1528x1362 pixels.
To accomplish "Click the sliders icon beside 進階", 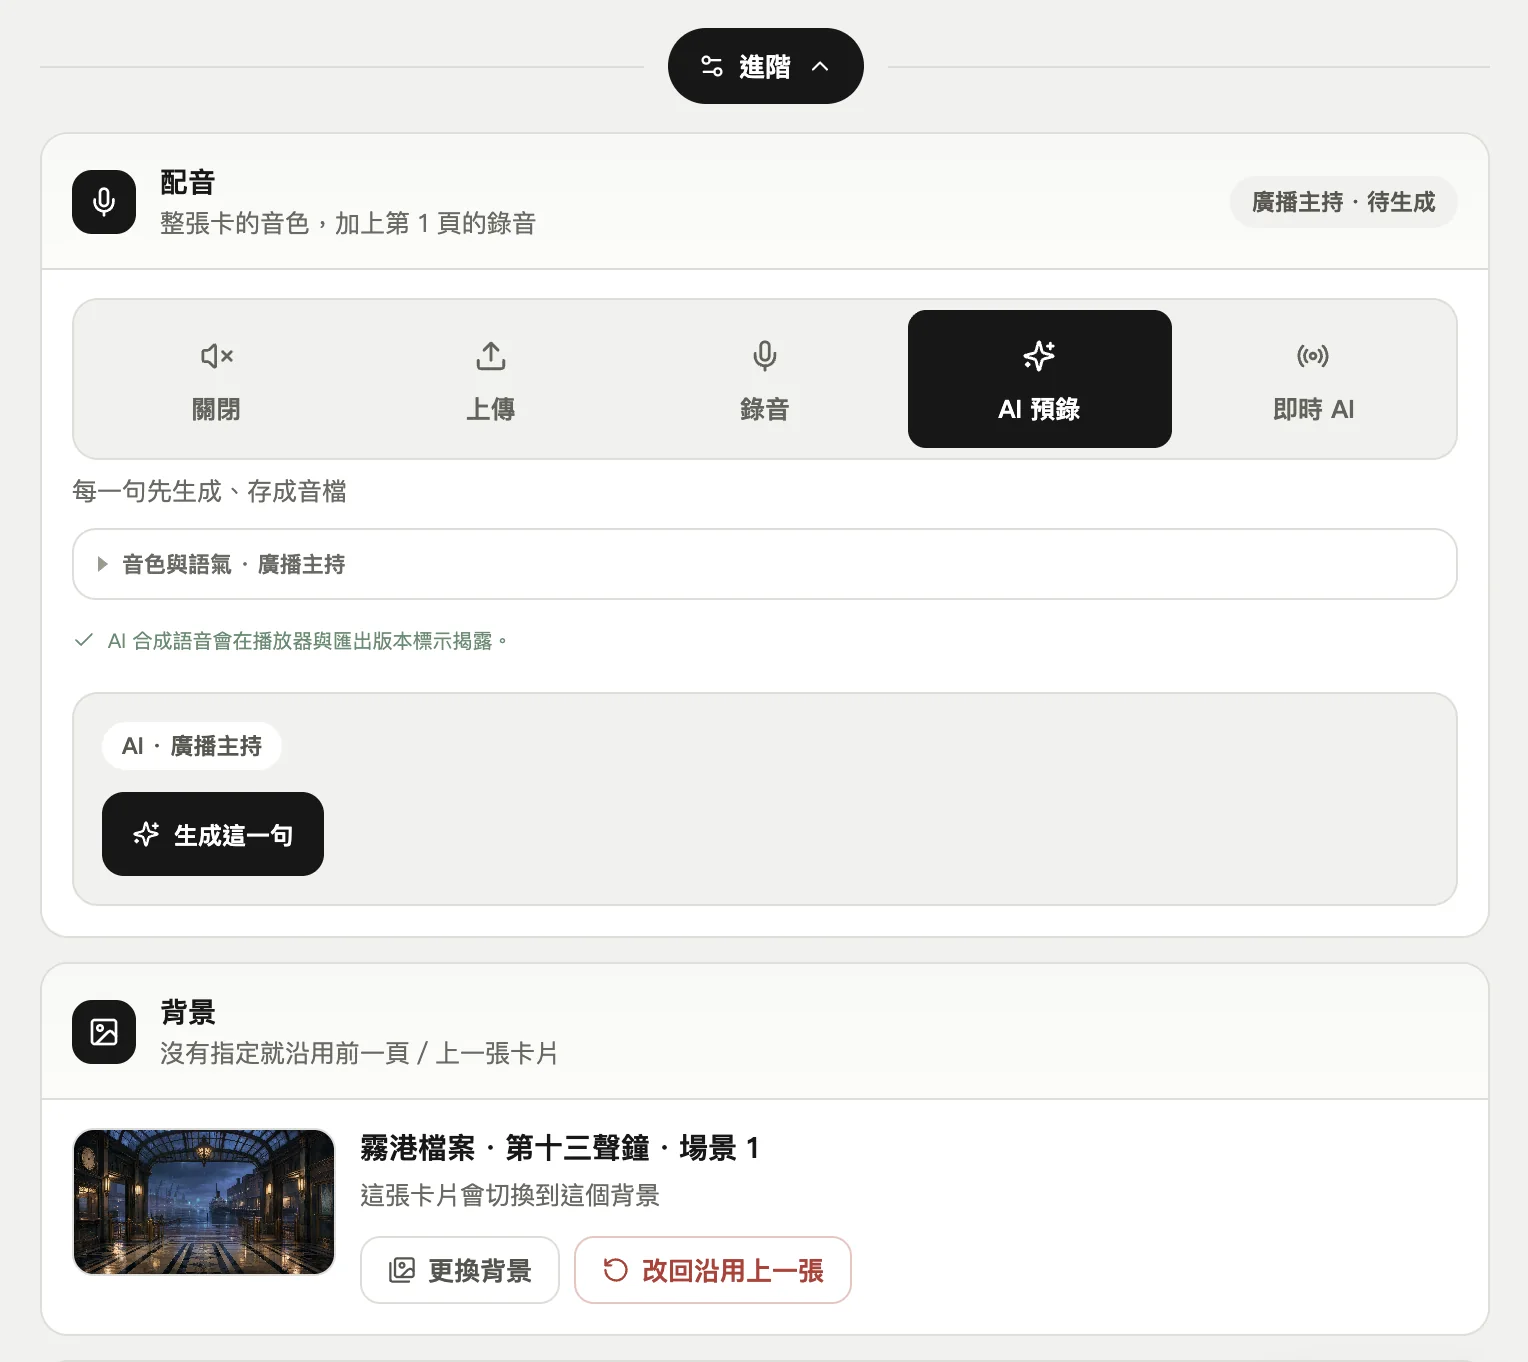I will click(712, 66).
